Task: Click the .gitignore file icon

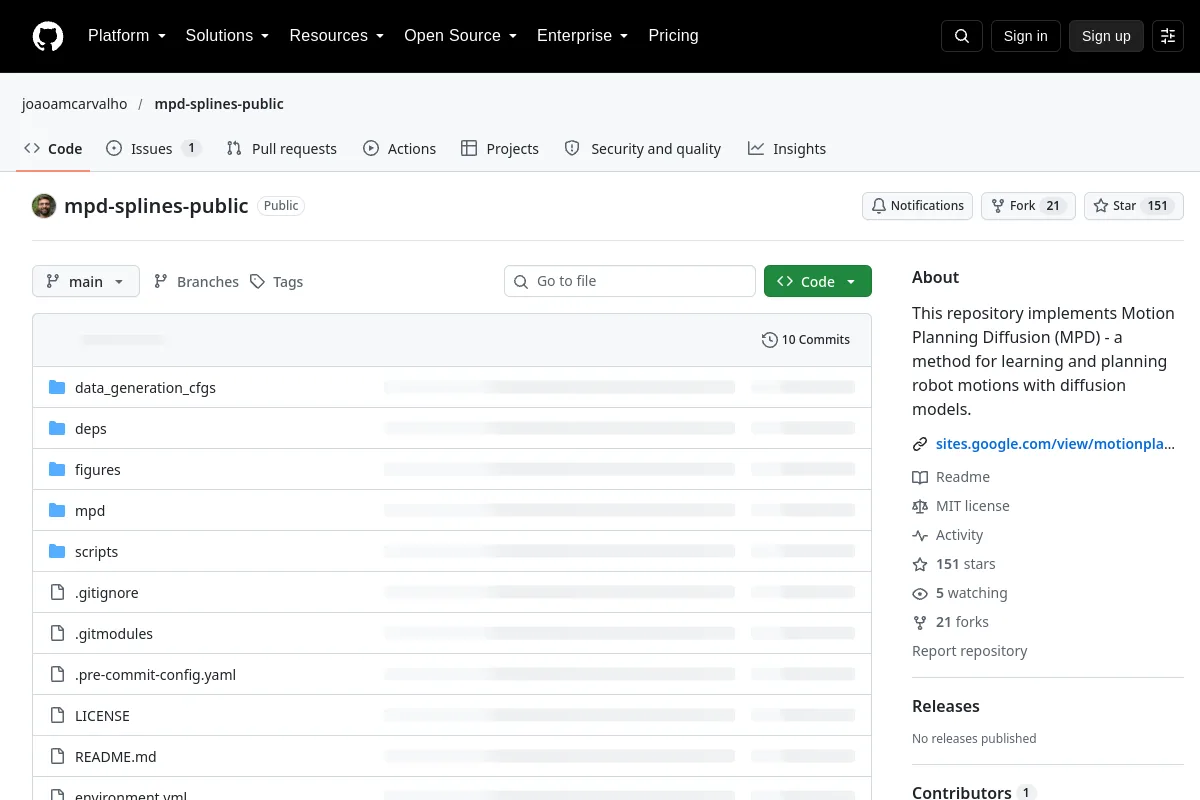Action: [57, 592]
